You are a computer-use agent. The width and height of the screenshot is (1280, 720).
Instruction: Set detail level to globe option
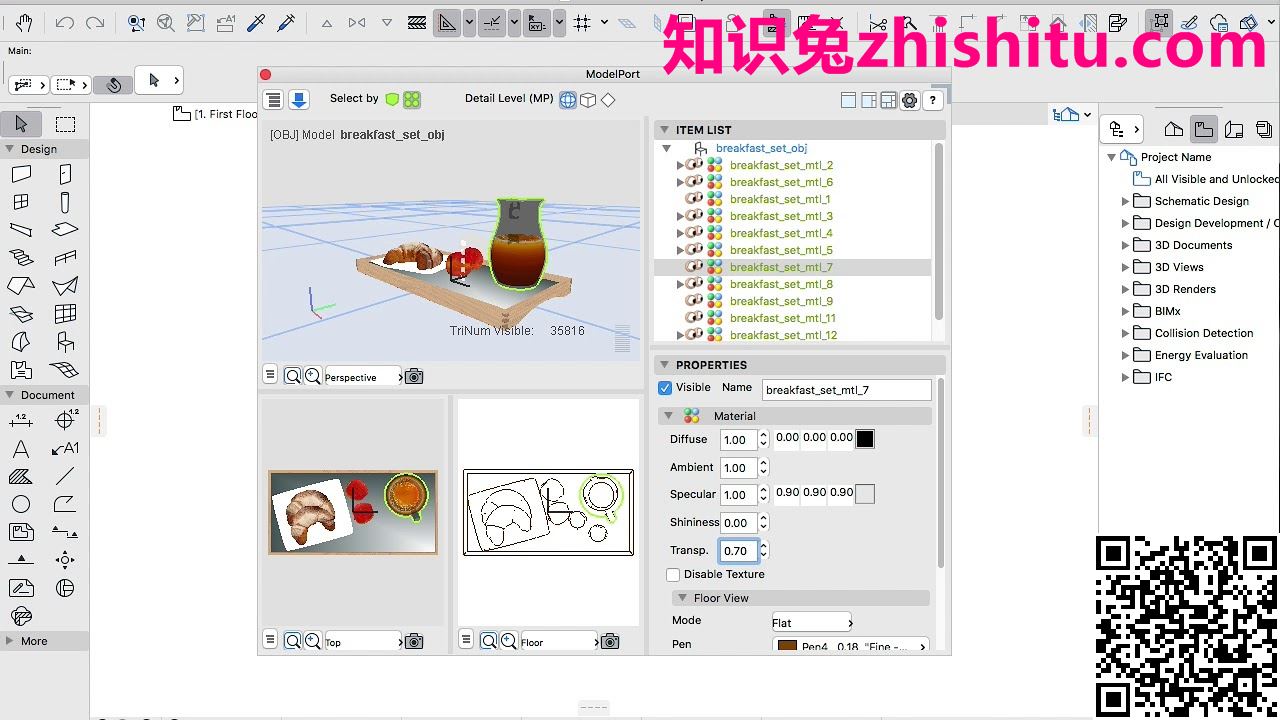pos(568,99)
